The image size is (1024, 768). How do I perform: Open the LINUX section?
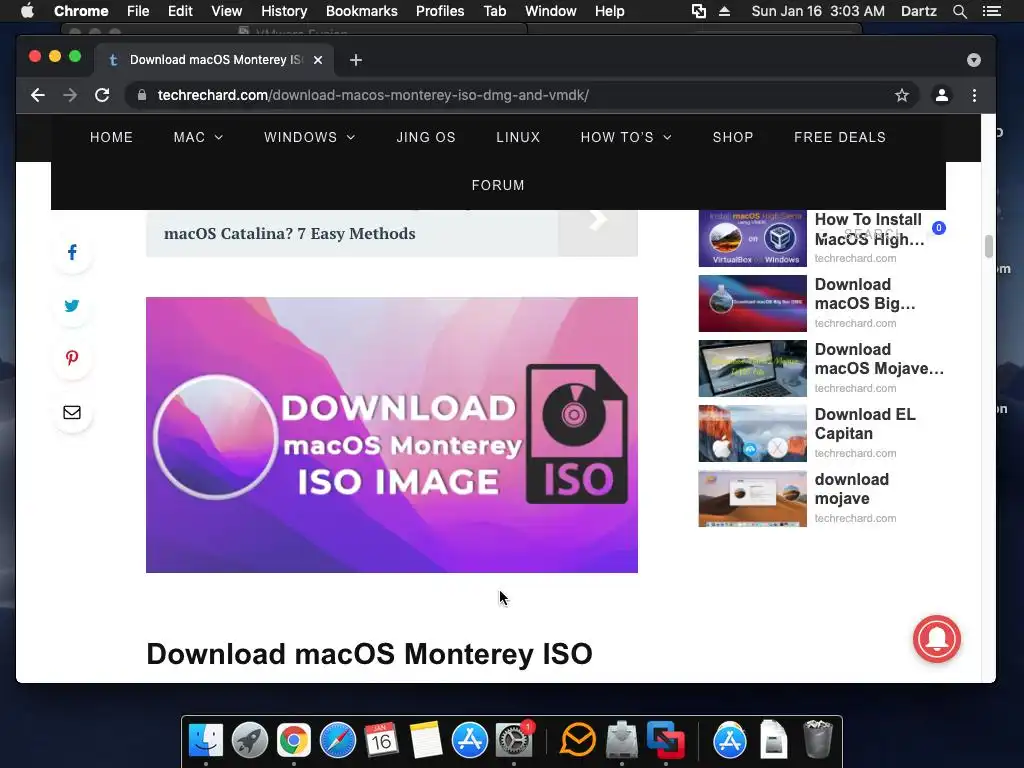[x=518, y=137]
